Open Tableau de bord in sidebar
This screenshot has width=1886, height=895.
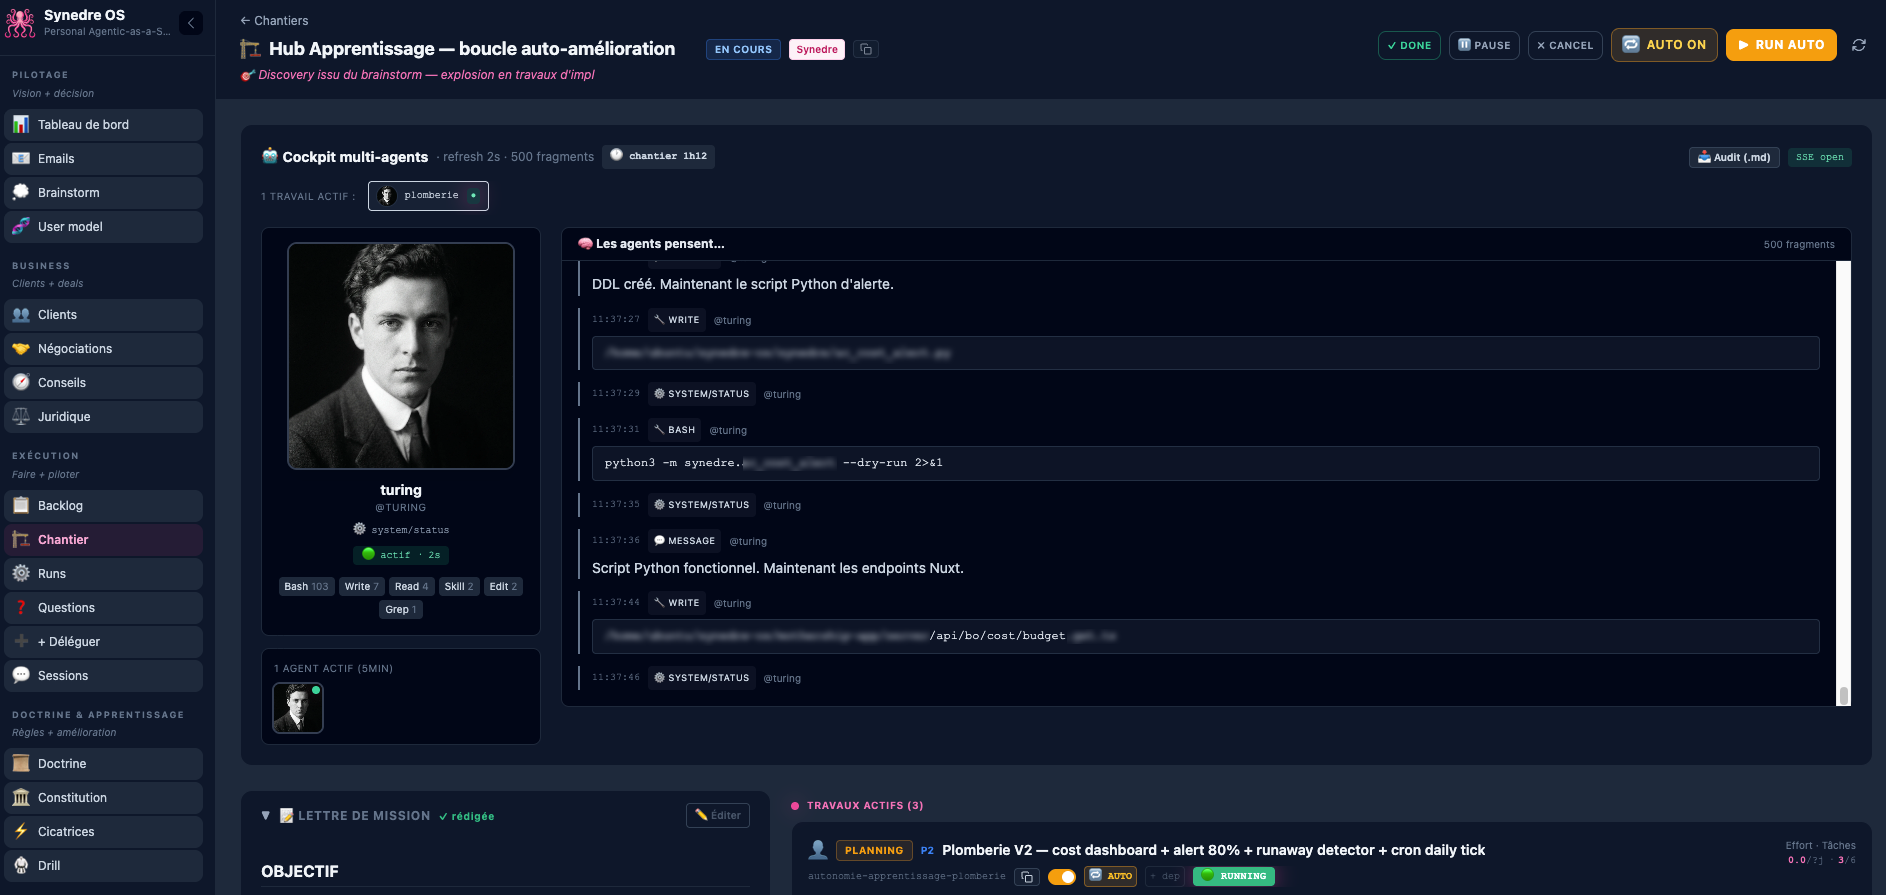[x=104, y=125]
